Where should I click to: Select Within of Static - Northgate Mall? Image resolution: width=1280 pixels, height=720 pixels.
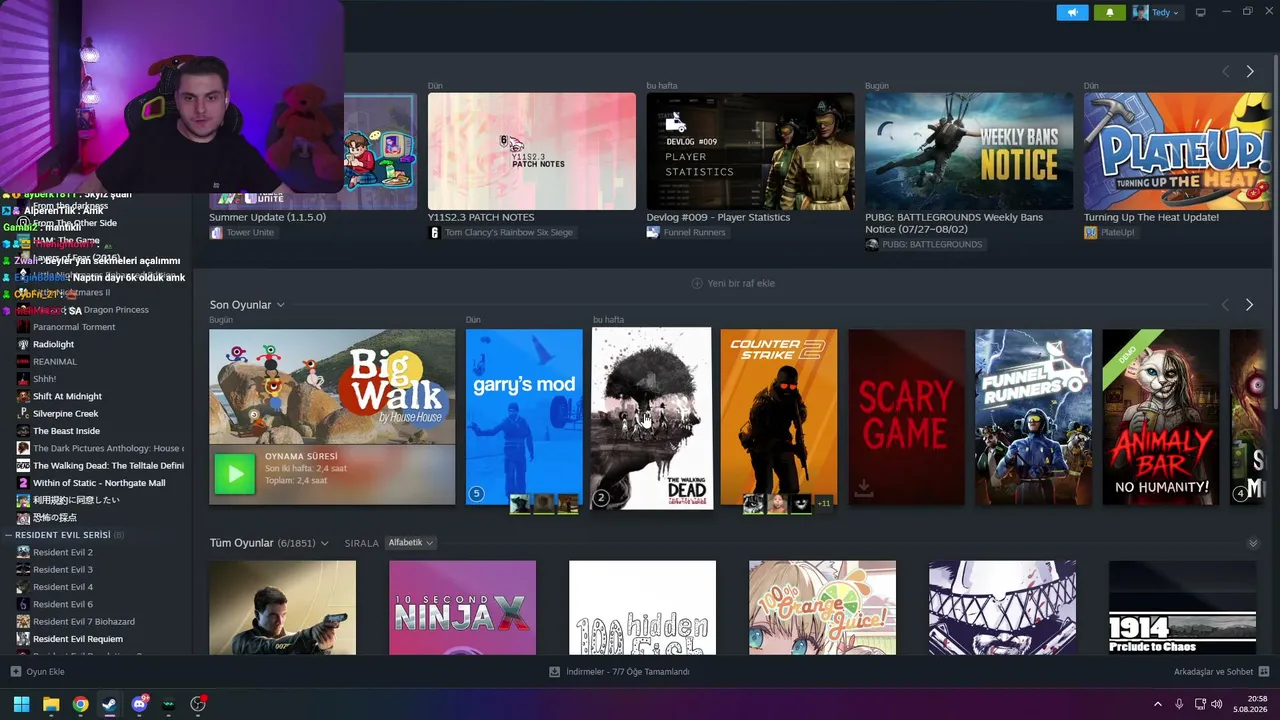tap(99, 483)
